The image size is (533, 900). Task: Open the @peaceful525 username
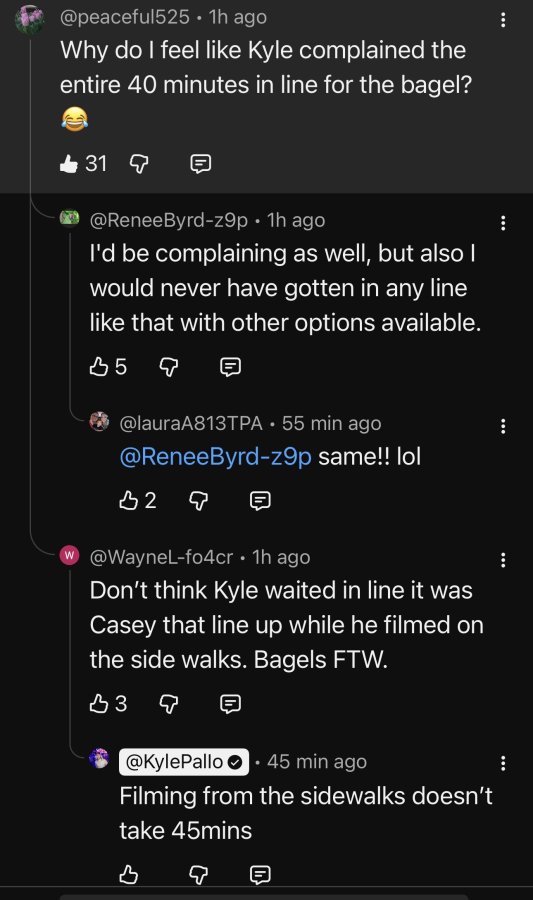[x=125, y=17]
